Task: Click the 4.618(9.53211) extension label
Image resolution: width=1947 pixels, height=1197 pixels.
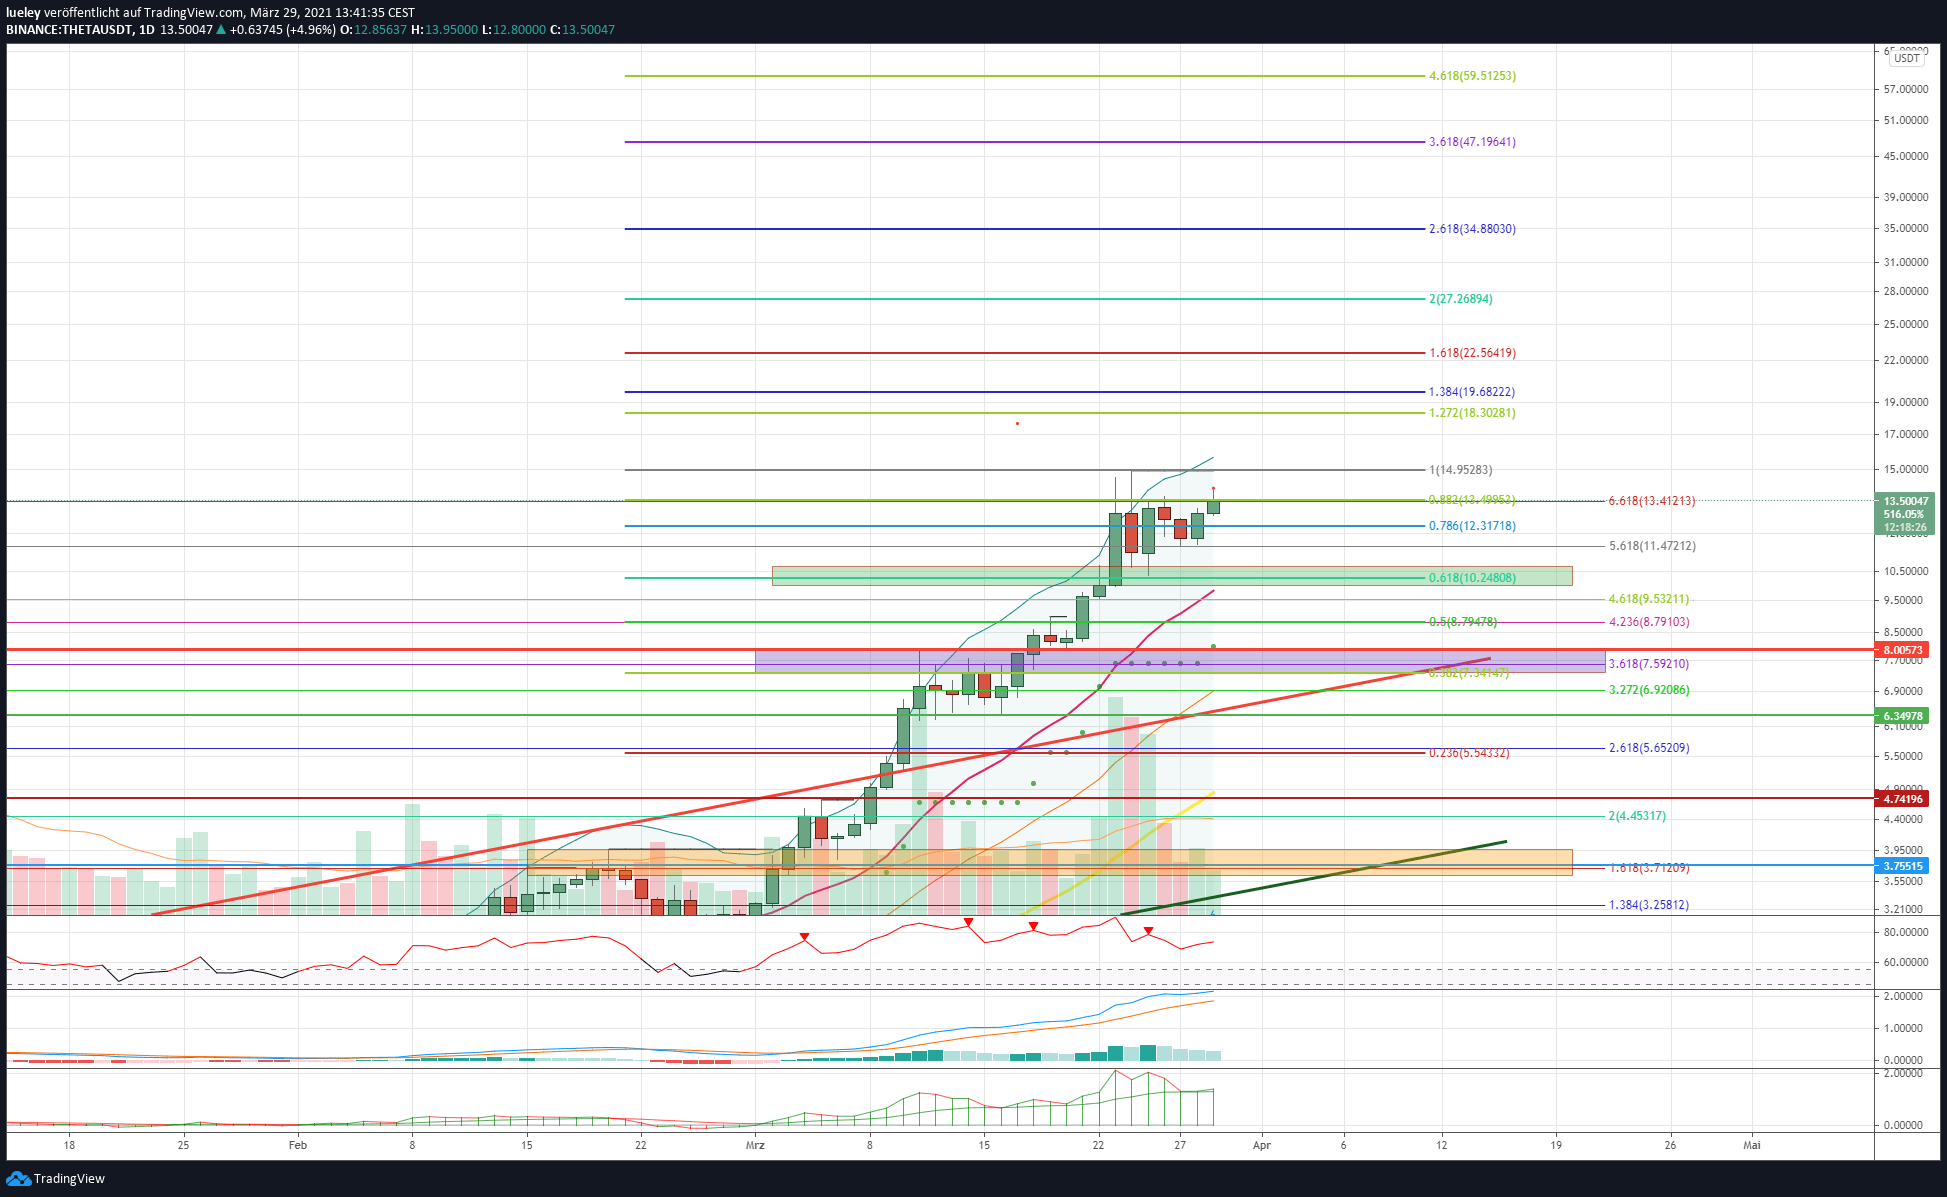Action: pos(1648,599)
